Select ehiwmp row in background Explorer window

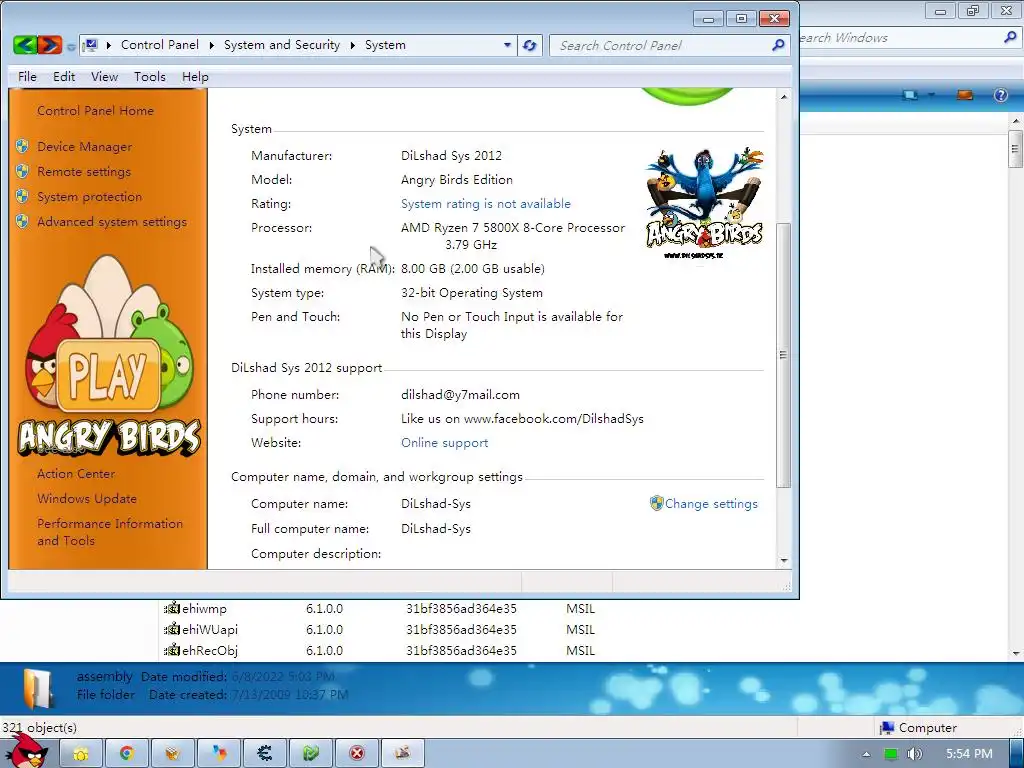click(x=379, y=609)
